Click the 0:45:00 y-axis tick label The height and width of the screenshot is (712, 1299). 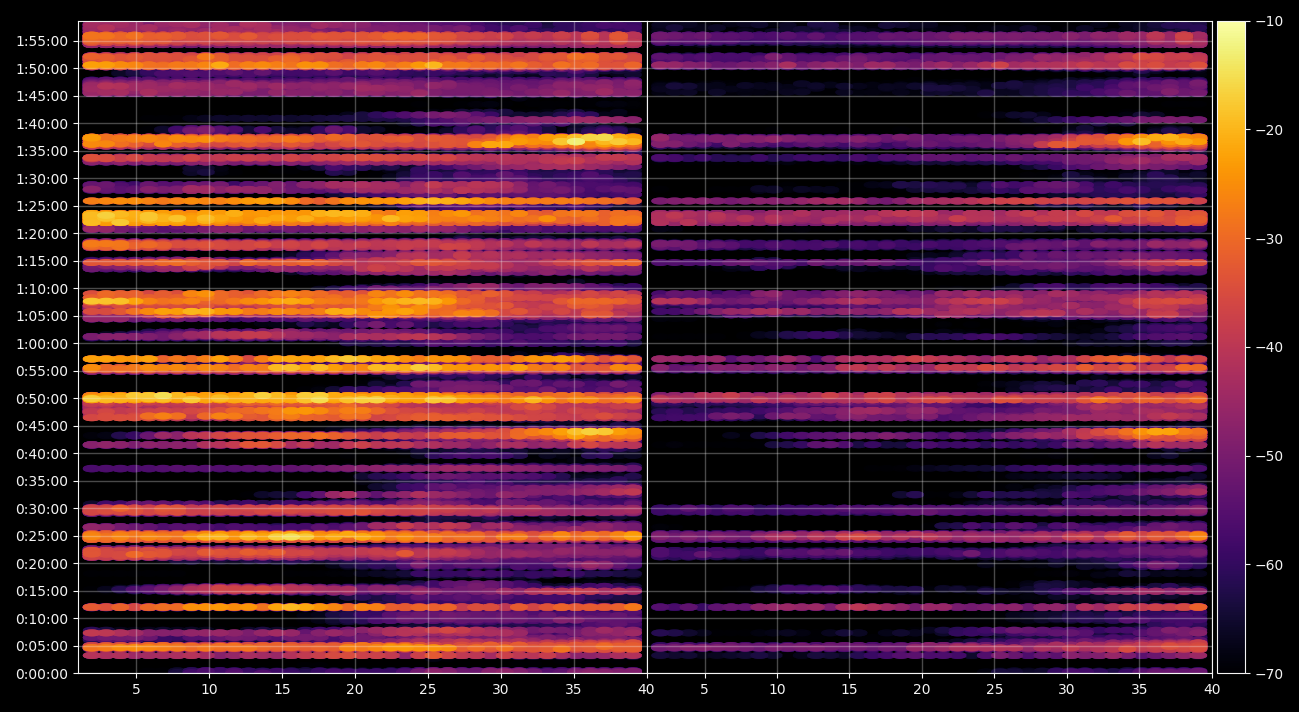click(x=42, y=426)
